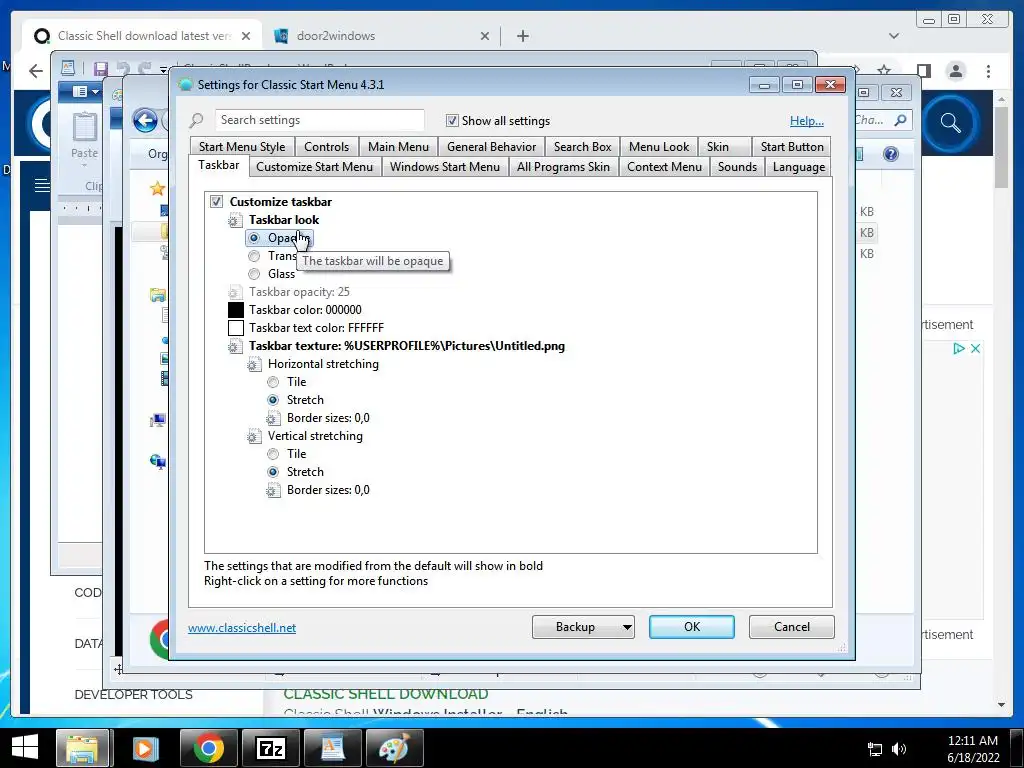Open the Backup dropdown button
1024x768 pixels.
(583, 627)
